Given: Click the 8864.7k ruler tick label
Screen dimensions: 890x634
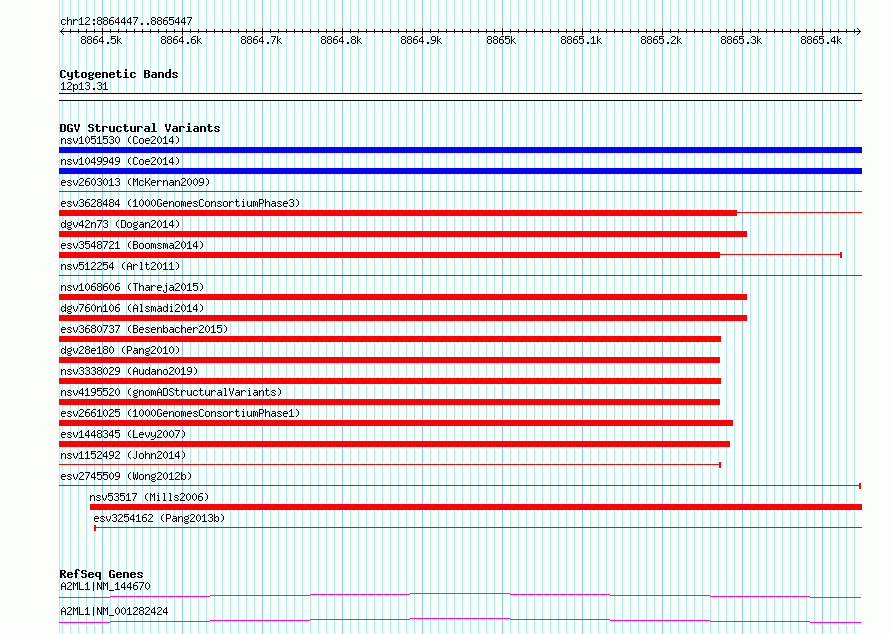Looking at the screenshot, I should (261, 40).
